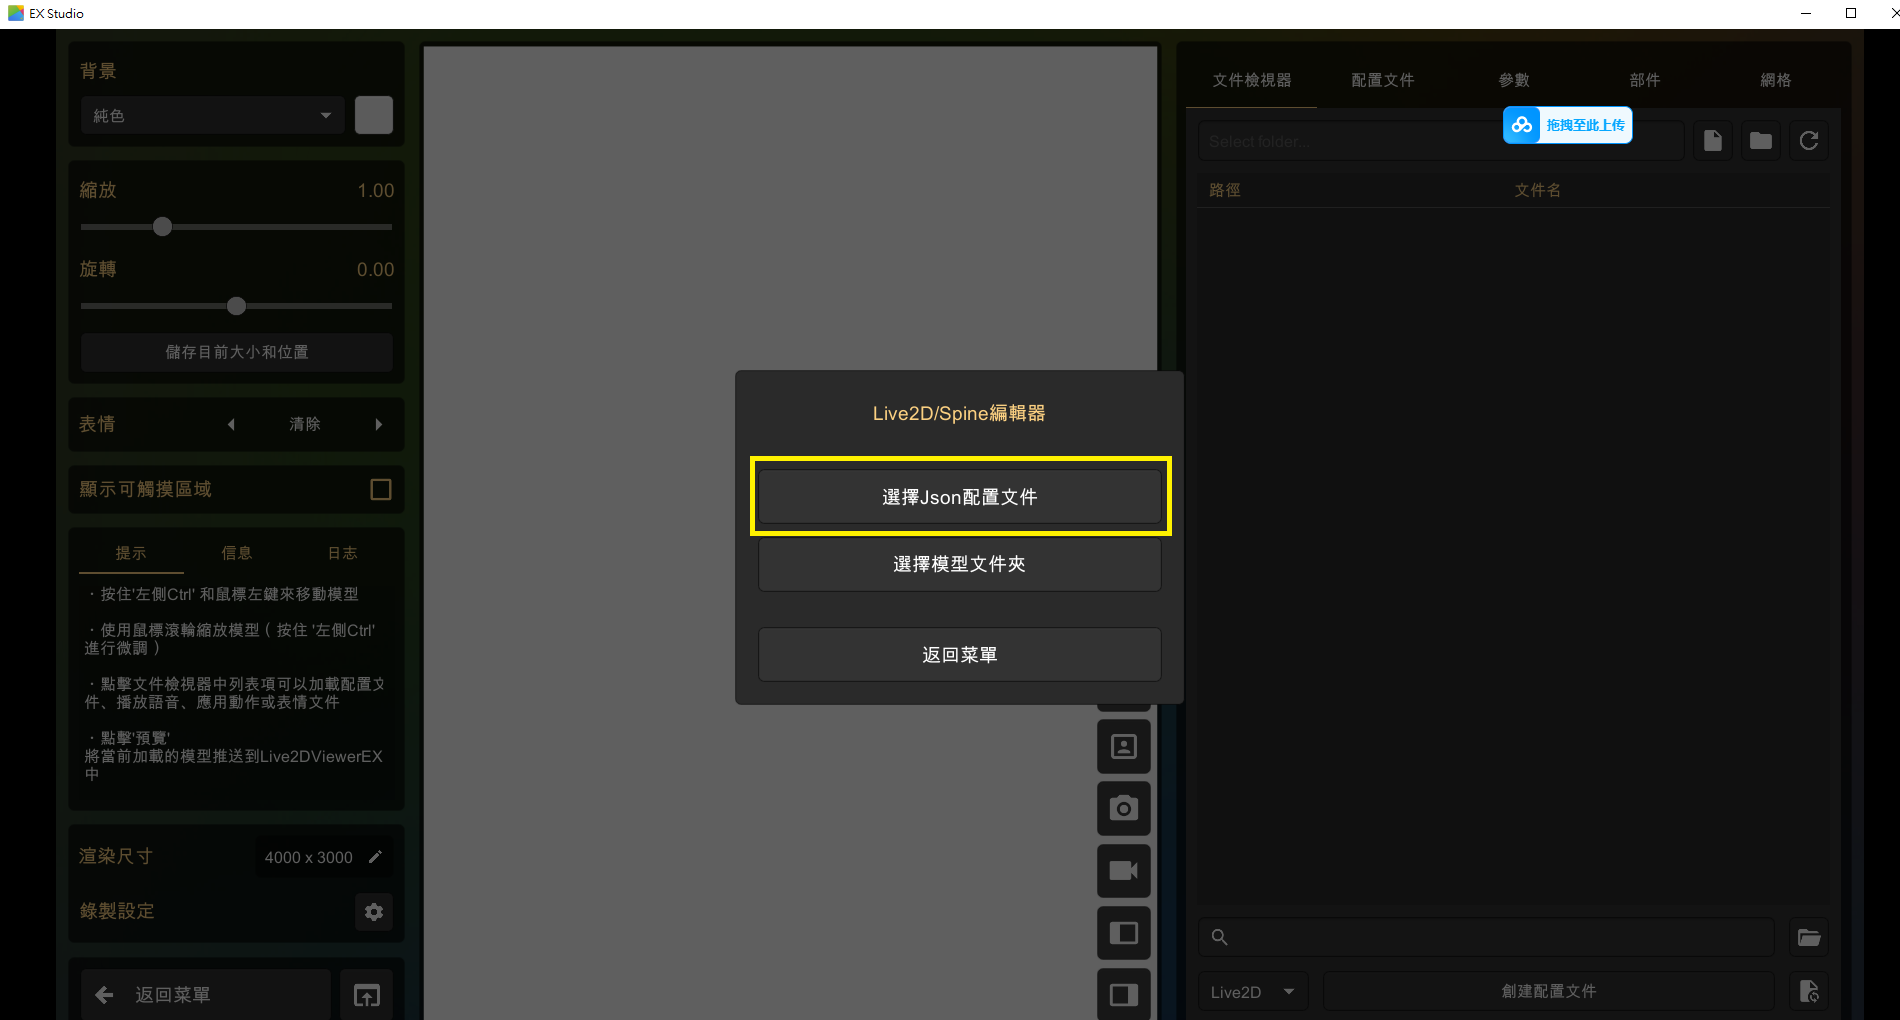Open the recording settings gear icon
The image size is (1900, 1020).
[x=374, y=911]
